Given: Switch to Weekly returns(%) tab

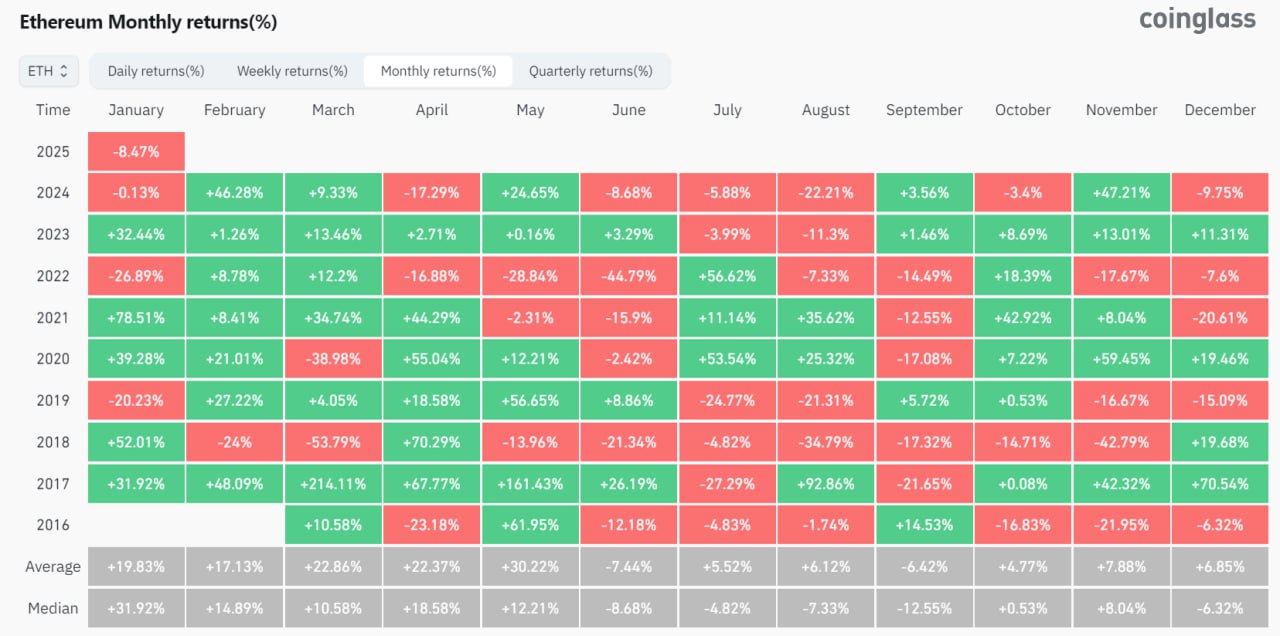Looking at the screenshot, I should point(292,71).
